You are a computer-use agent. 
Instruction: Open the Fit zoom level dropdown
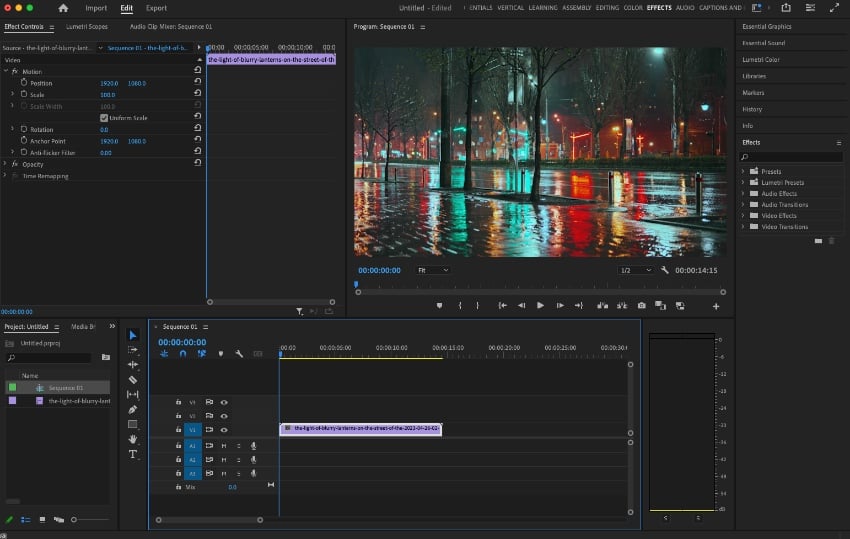432,270
